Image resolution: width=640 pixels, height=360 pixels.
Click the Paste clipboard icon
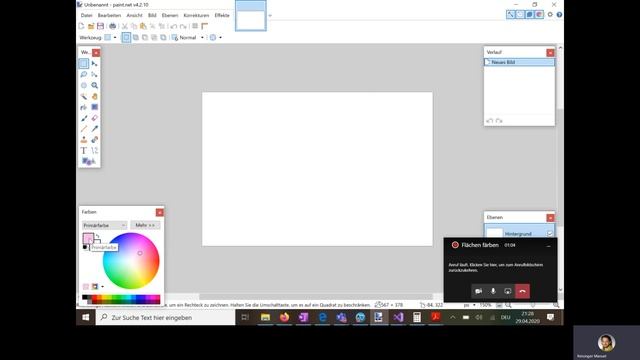tap(143, 26)
